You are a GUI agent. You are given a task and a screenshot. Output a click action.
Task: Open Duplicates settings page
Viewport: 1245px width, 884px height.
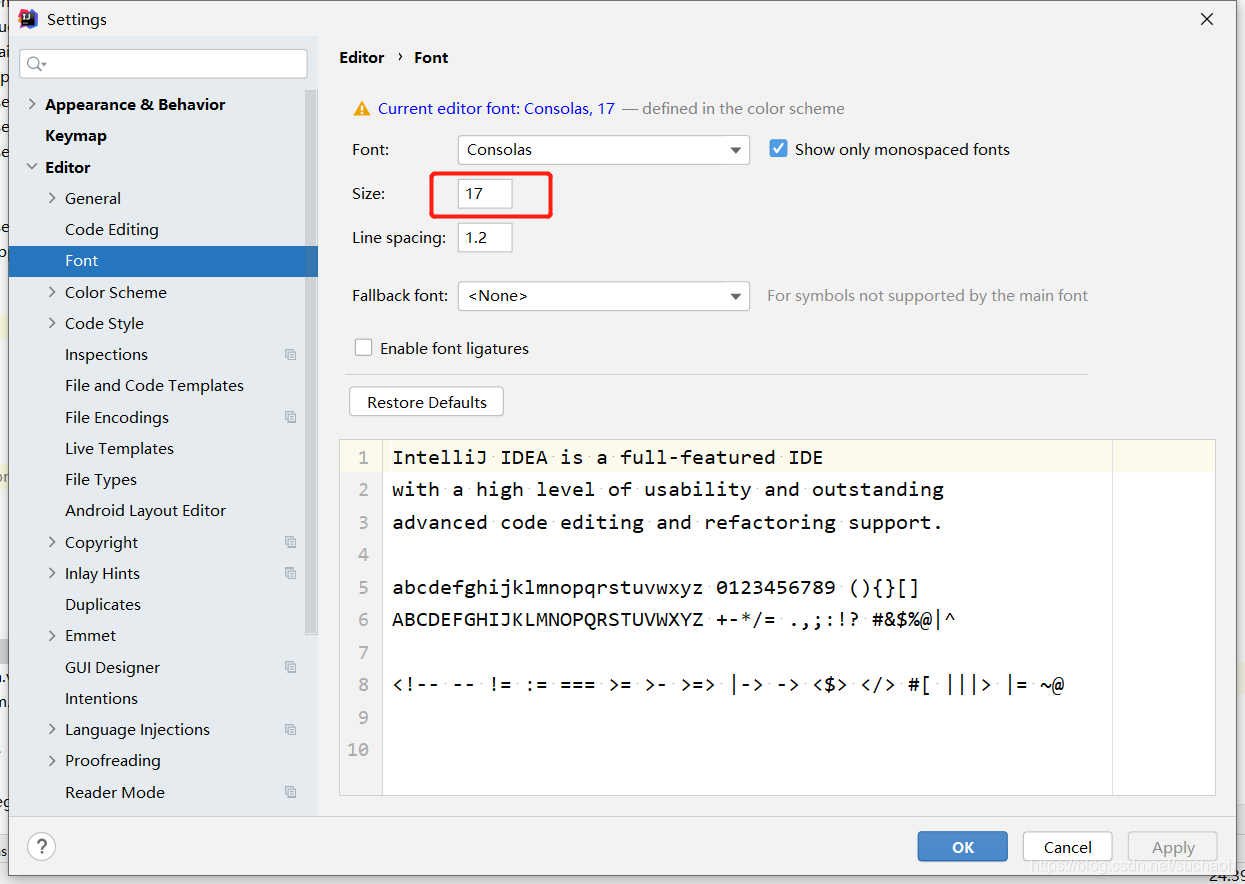[x=103, y=605]
